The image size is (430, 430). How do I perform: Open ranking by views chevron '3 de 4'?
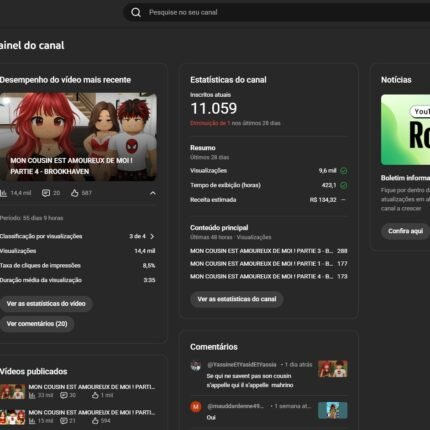coord(152,236)
